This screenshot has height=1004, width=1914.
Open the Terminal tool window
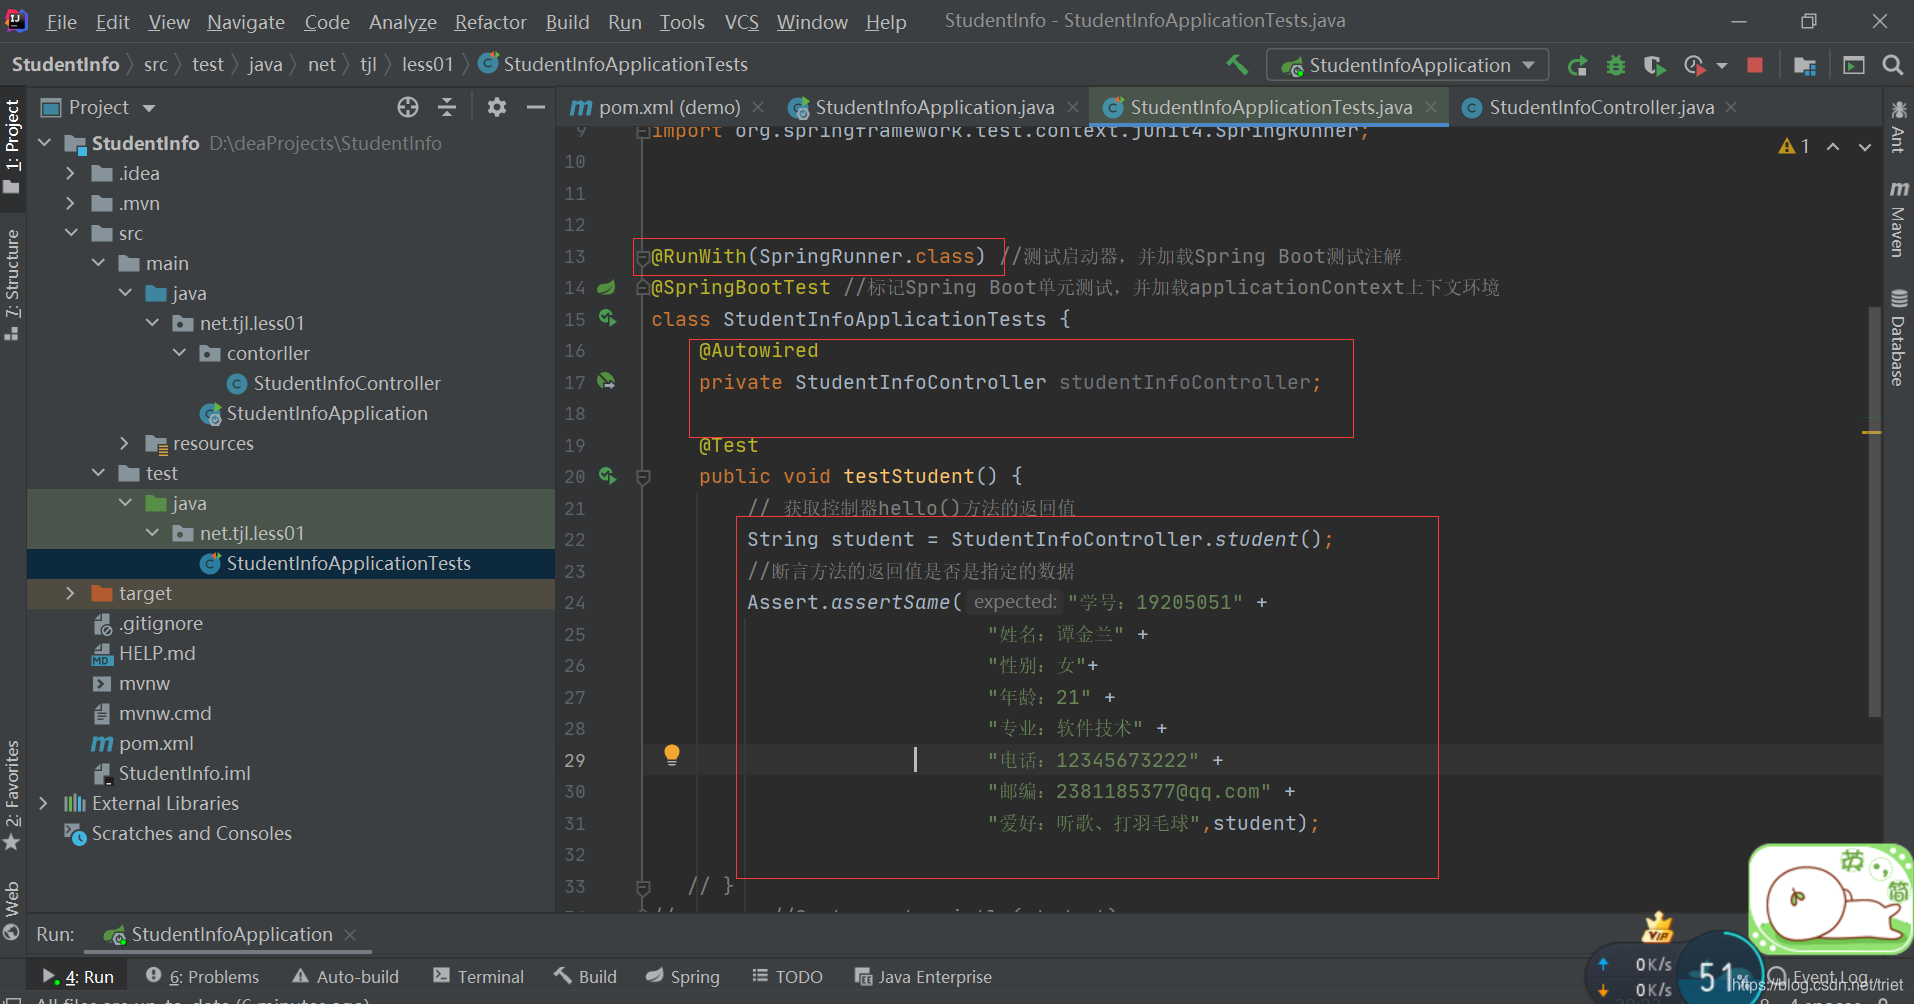(x=478, y=976)
